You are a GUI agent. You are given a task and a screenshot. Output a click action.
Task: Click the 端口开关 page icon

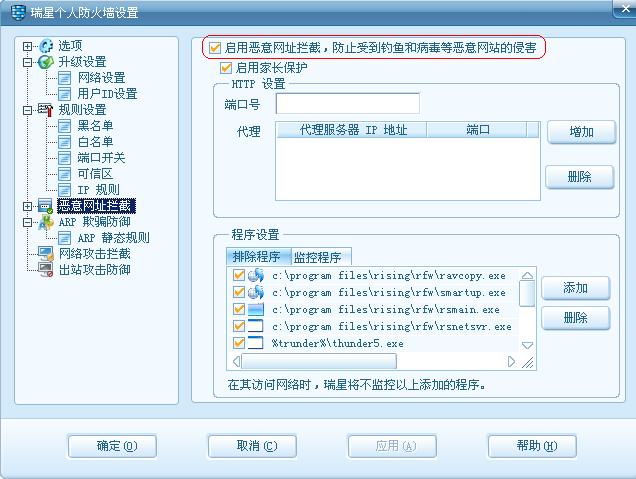64,158
